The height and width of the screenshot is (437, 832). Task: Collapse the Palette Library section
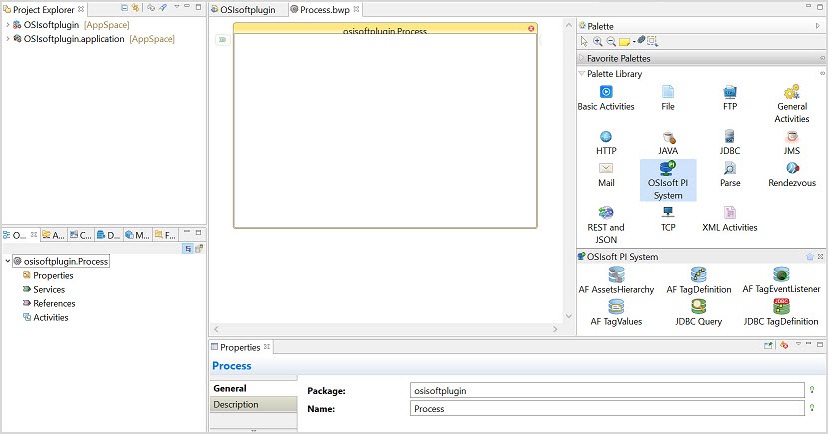pos(581,74)
